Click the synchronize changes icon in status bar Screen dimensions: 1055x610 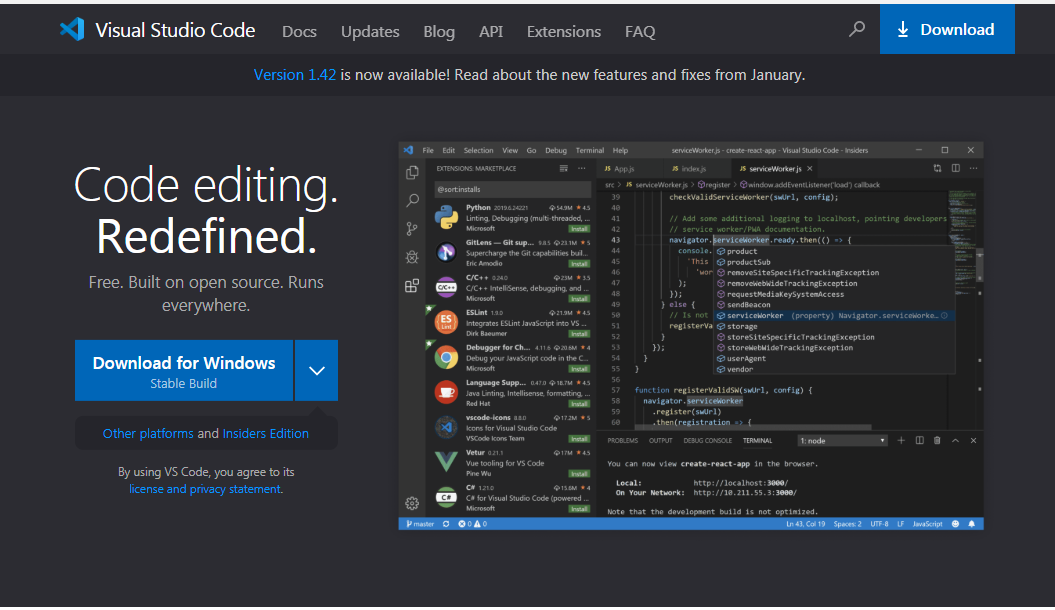point(446,524)
